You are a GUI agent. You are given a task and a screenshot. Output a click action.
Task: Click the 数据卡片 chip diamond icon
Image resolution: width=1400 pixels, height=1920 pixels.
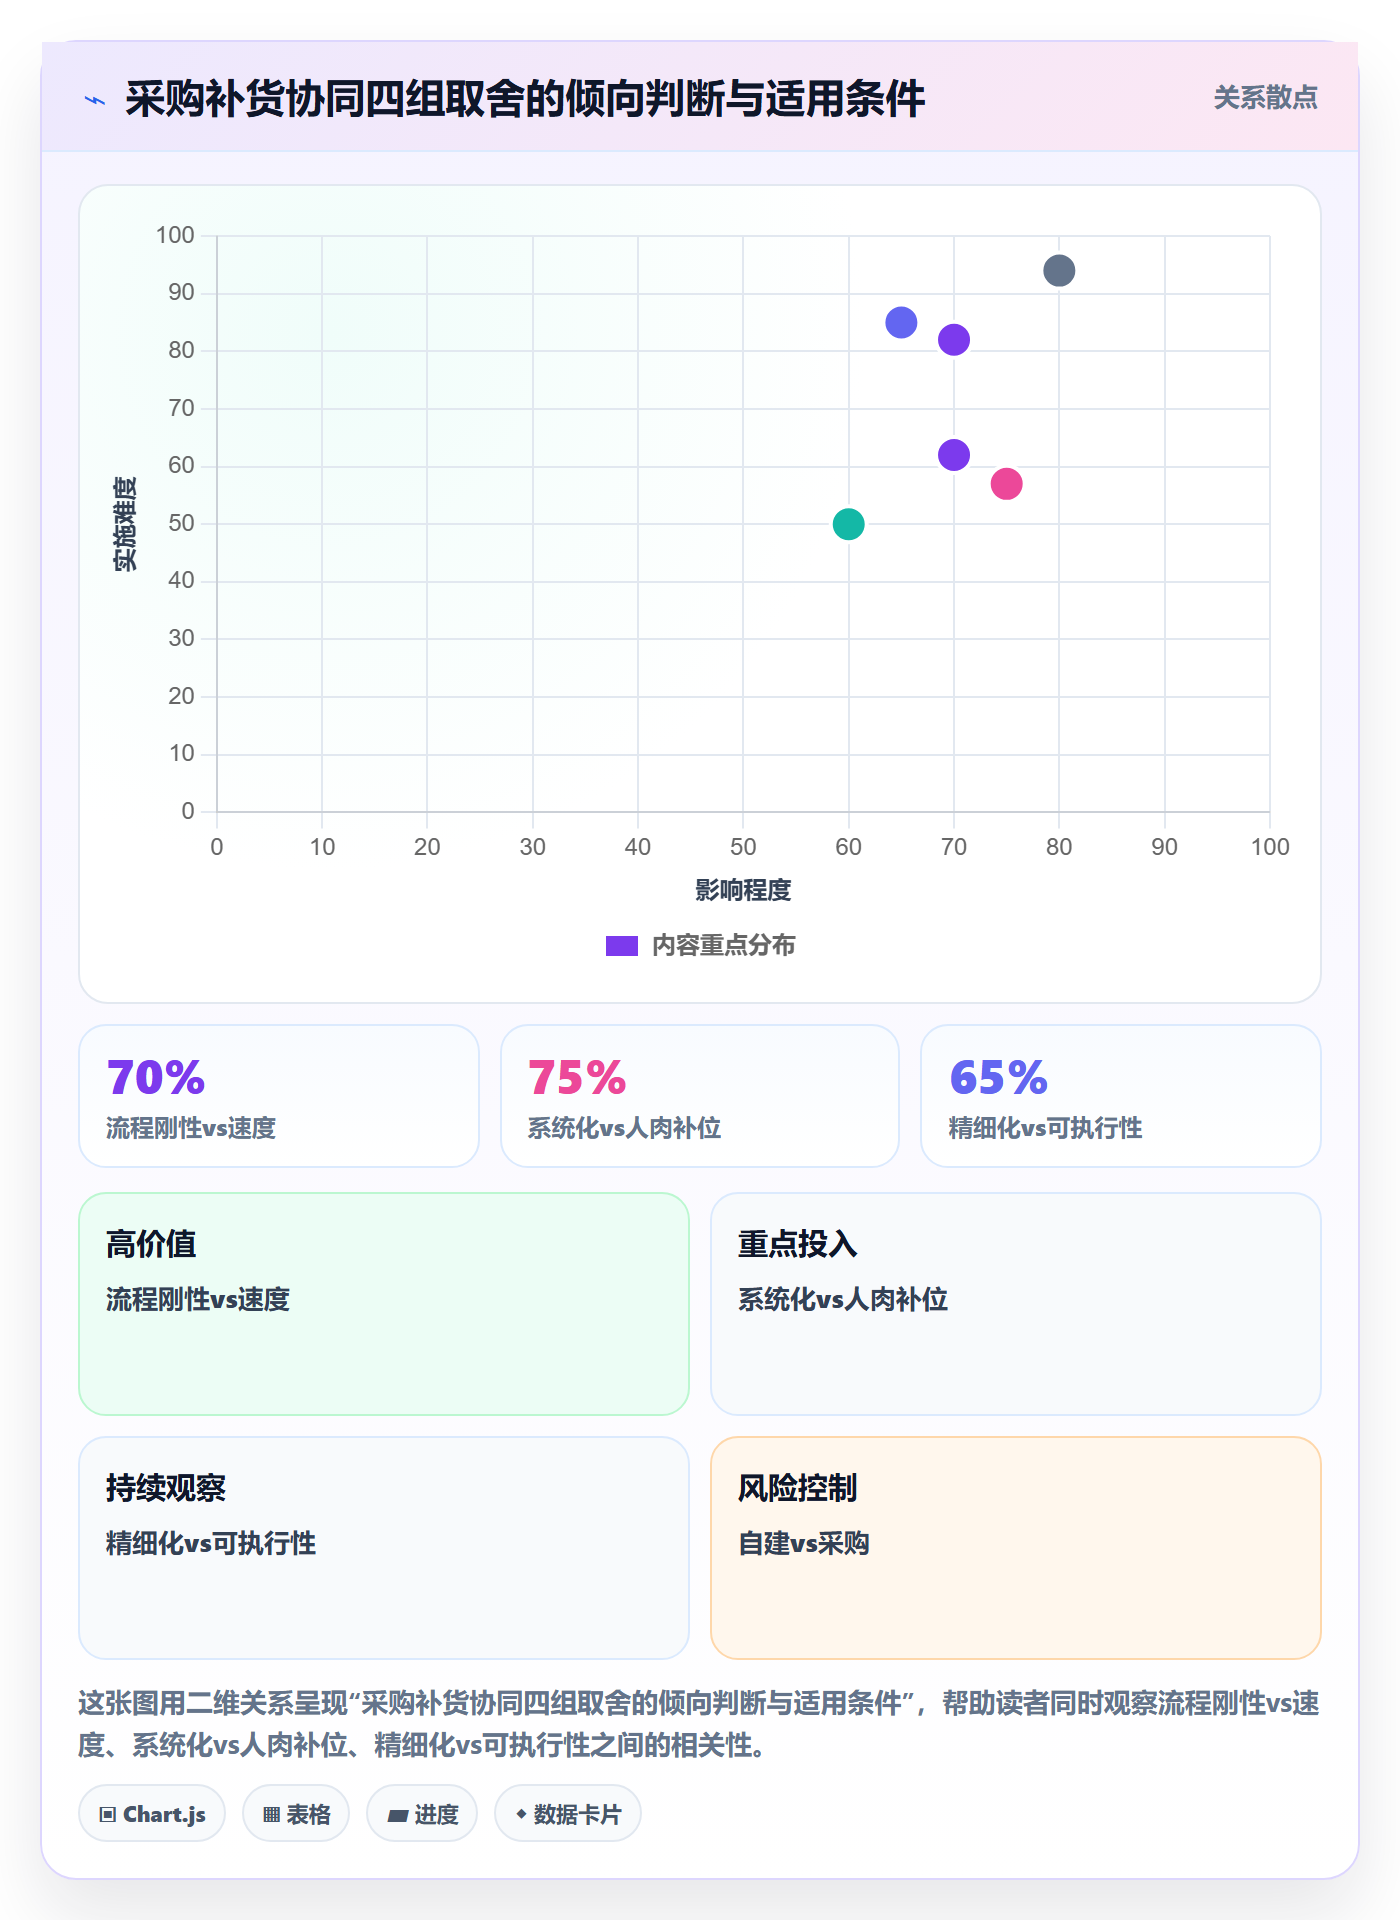[521, 1814]
